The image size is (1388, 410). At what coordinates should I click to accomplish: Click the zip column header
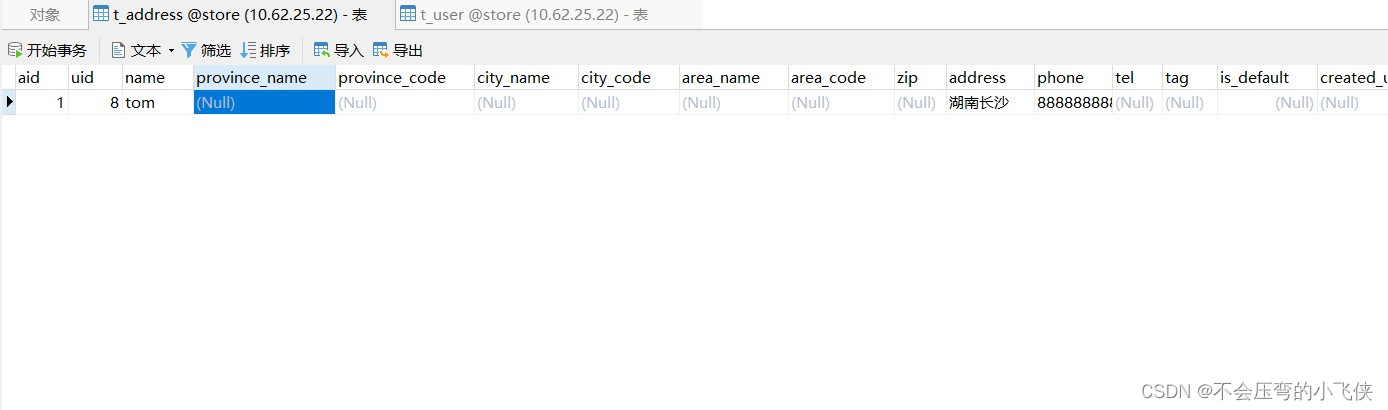(x=920, y=77)
